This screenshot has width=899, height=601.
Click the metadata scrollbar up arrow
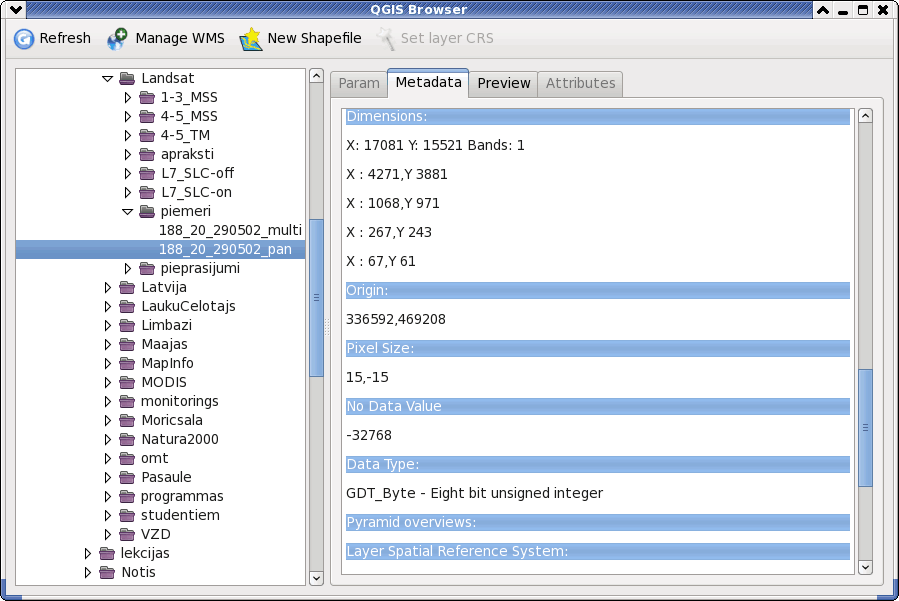pos(865,116)
